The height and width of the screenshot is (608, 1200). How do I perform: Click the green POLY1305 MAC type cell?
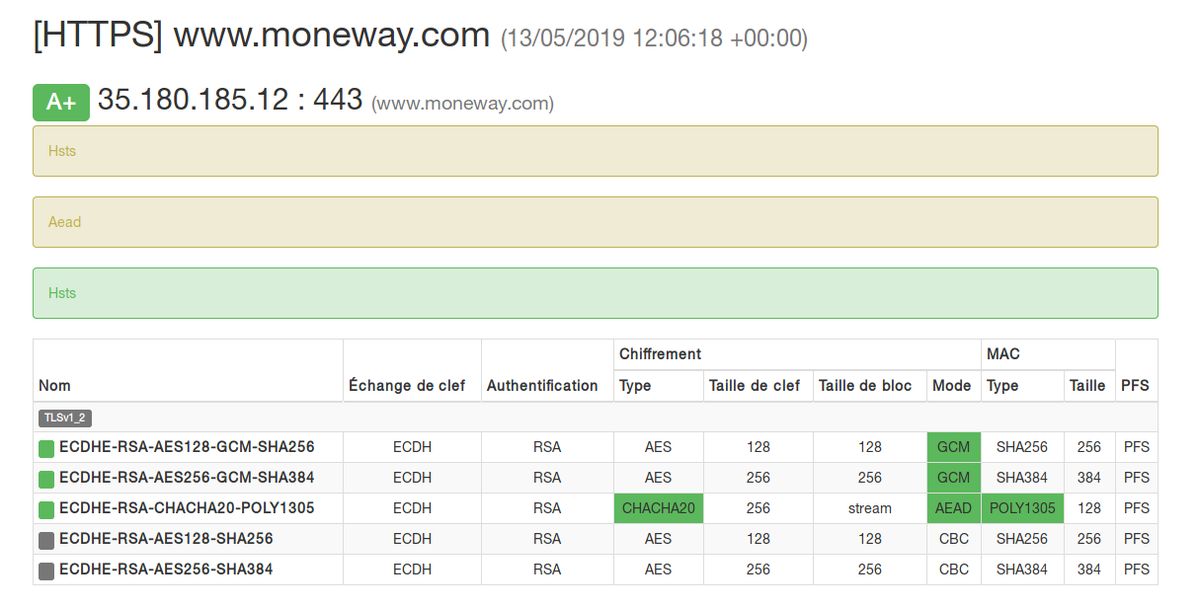pyautogui.click(x=1022, y=508)
